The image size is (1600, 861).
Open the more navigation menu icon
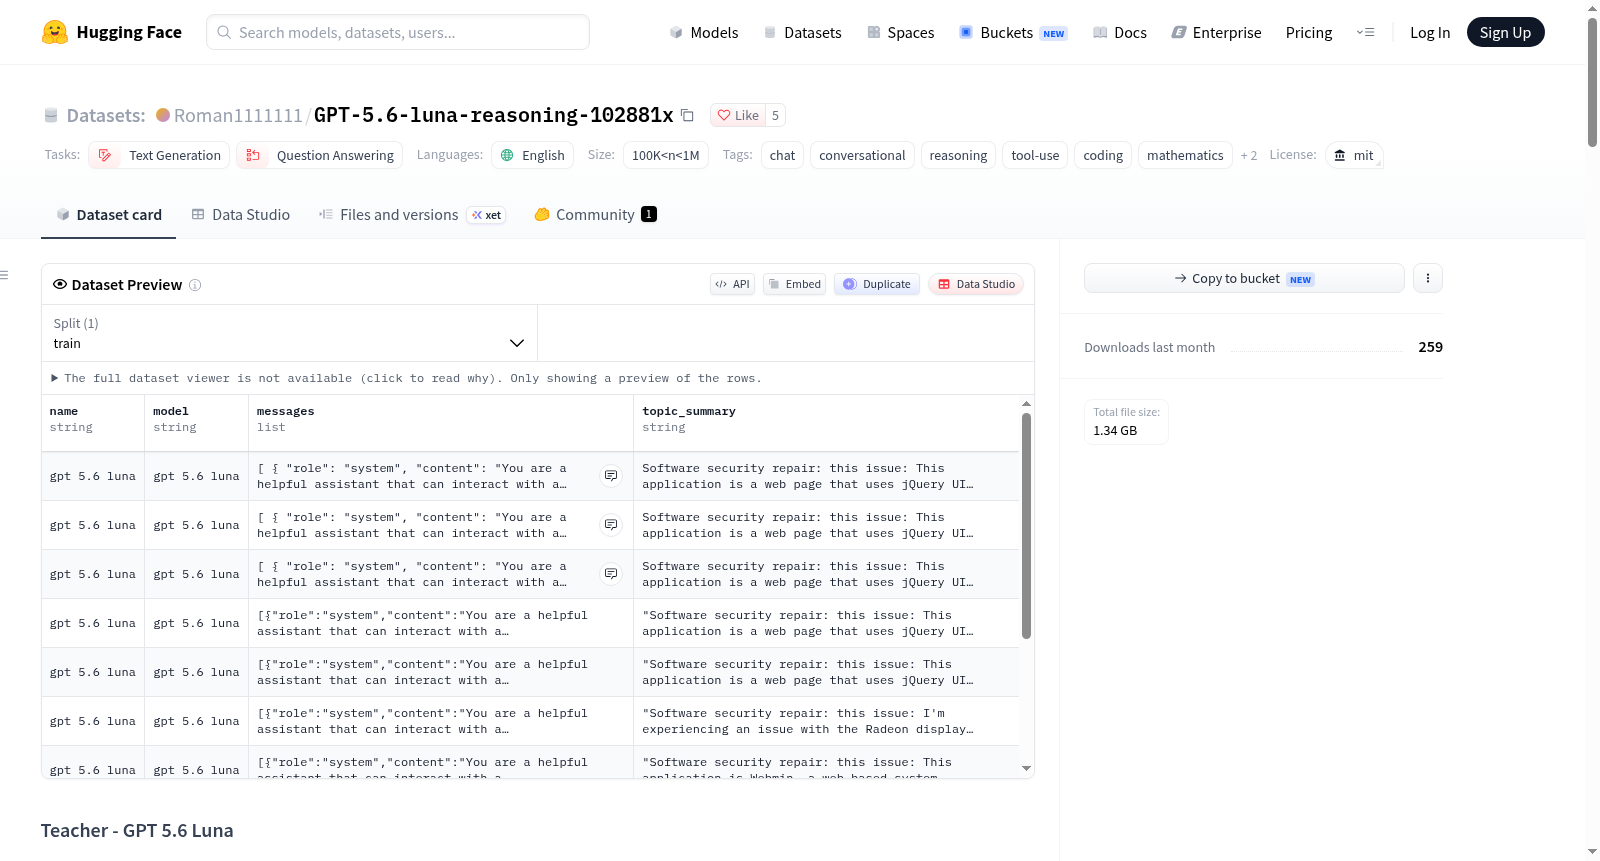[1365, 32]
